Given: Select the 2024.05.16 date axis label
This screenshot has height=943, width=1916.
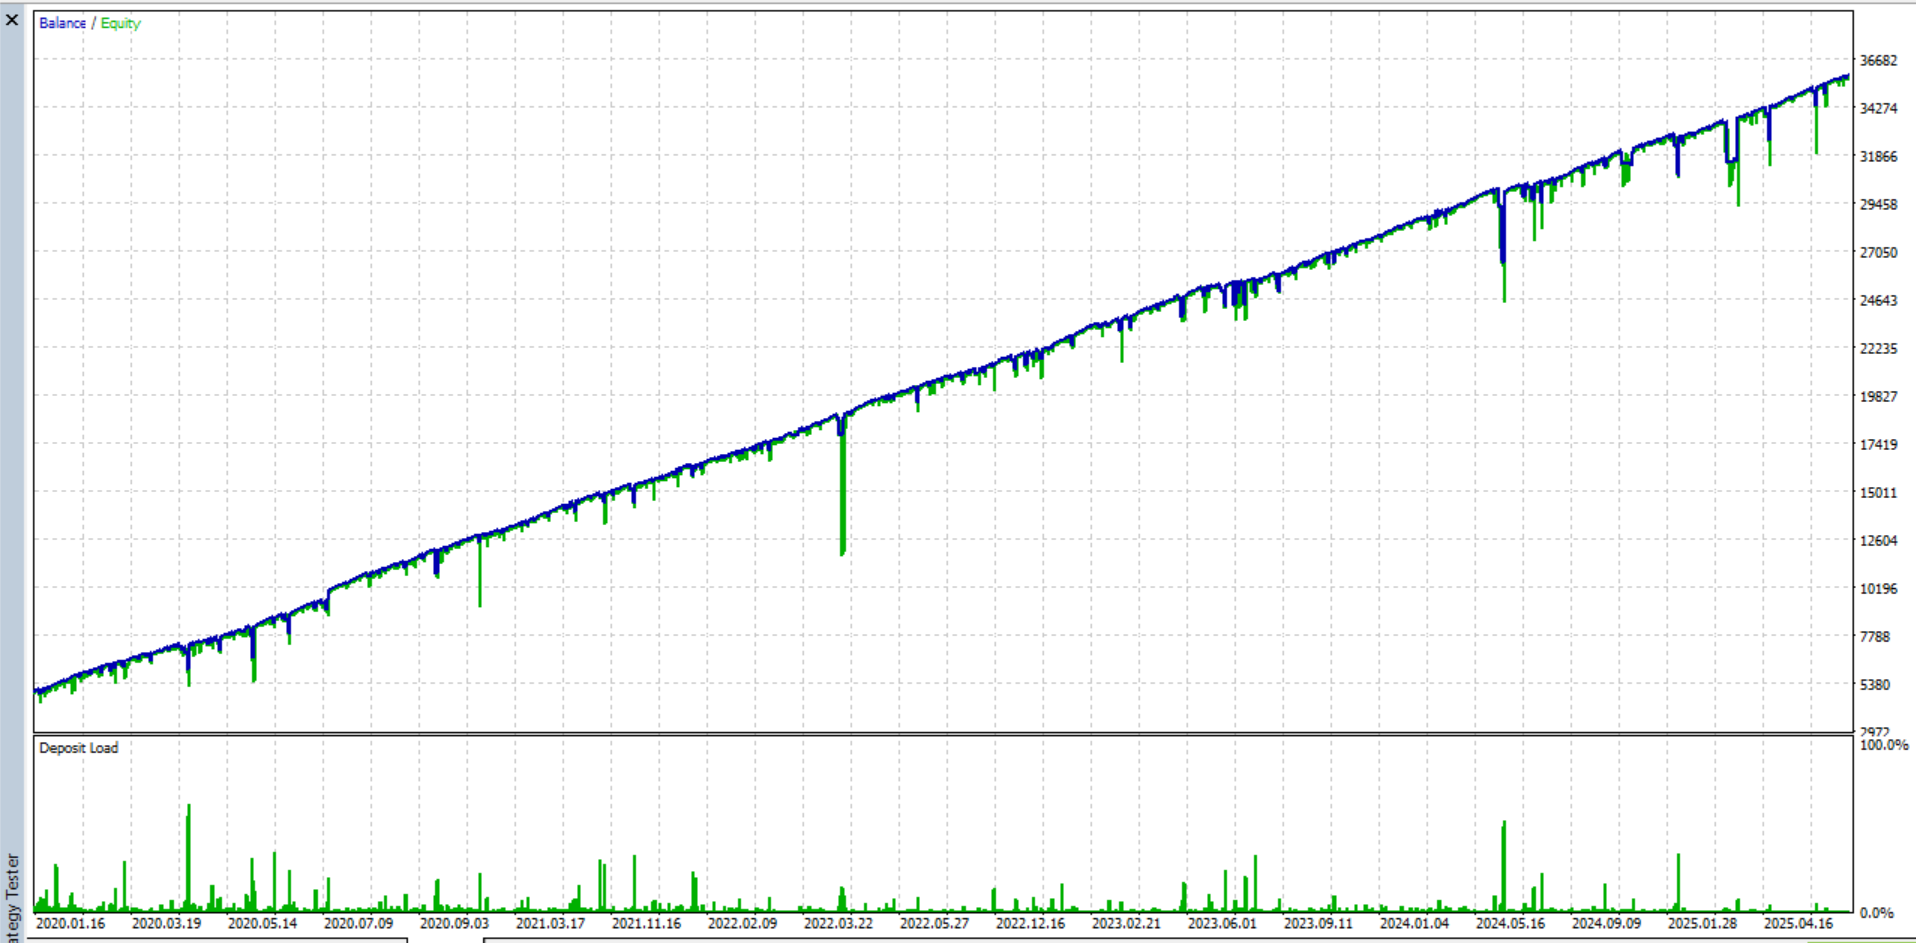Looking at the screenshot, I should (x=1510, y=923).
